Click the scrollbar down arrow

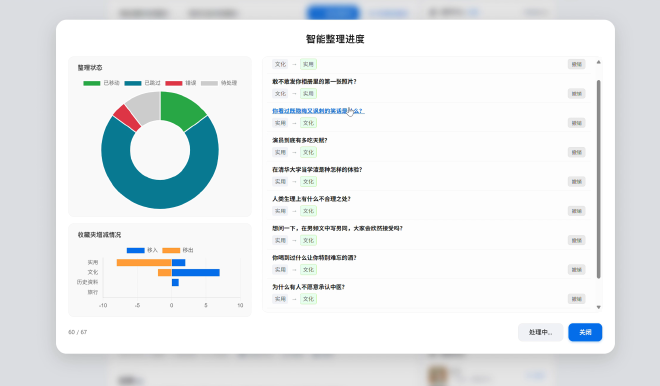599,307
